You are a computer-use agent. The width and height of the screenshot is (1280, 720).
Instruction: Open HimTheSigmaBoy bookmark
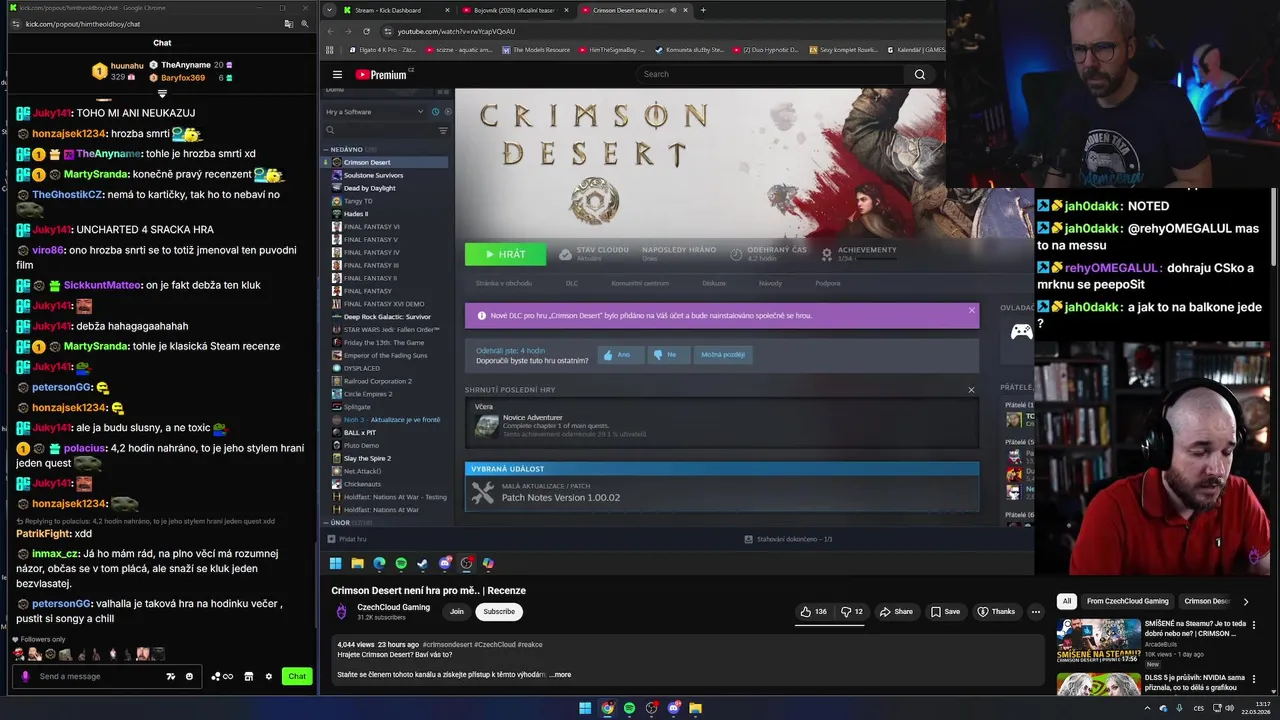[612, 49]
